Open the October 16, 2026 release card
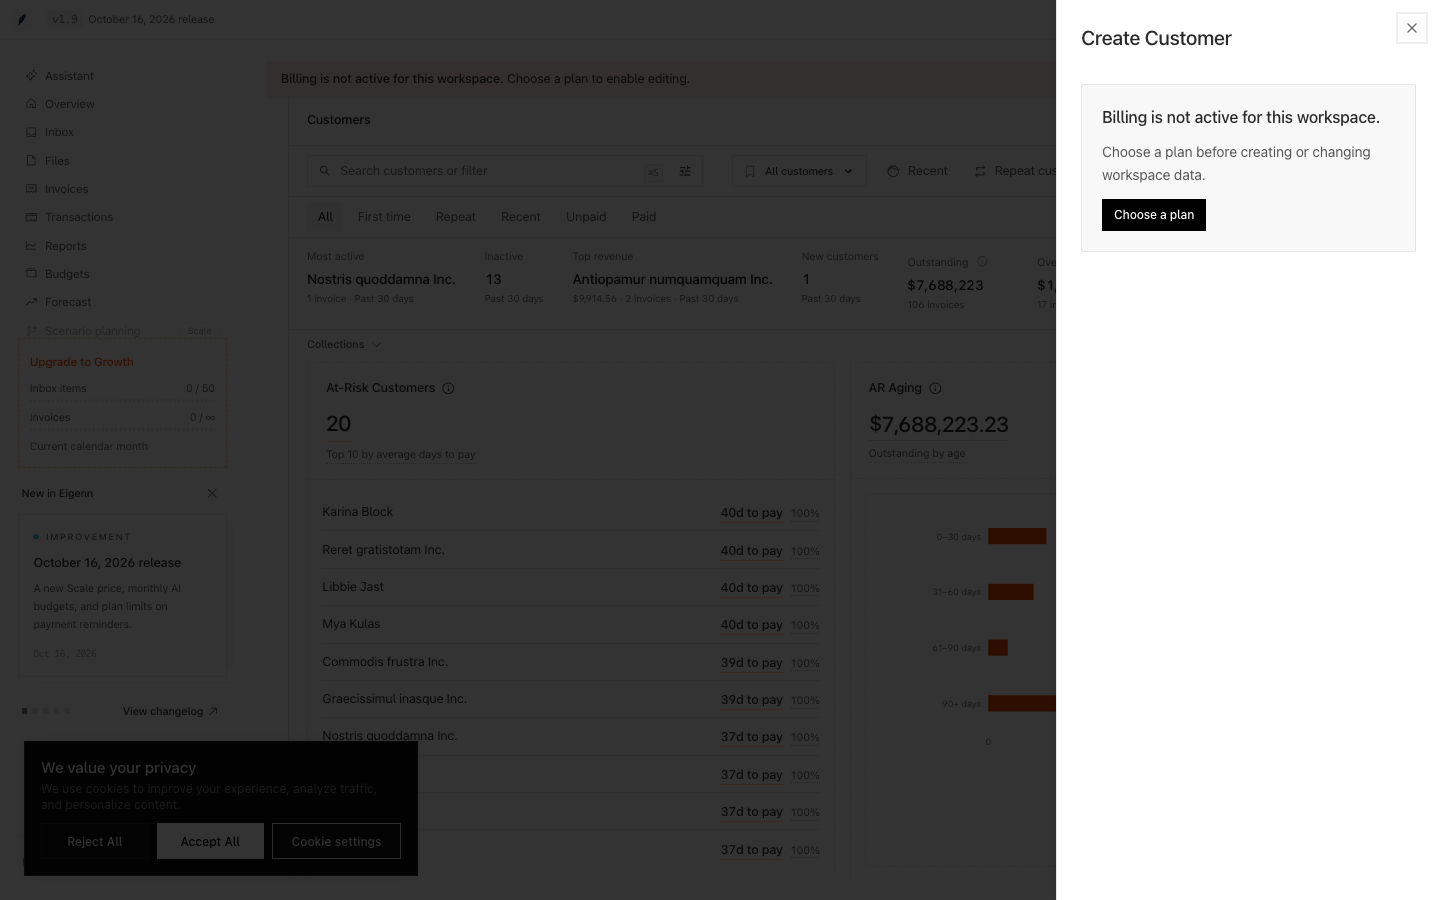Screen dimensions: 1440x900 pos(122,596)
